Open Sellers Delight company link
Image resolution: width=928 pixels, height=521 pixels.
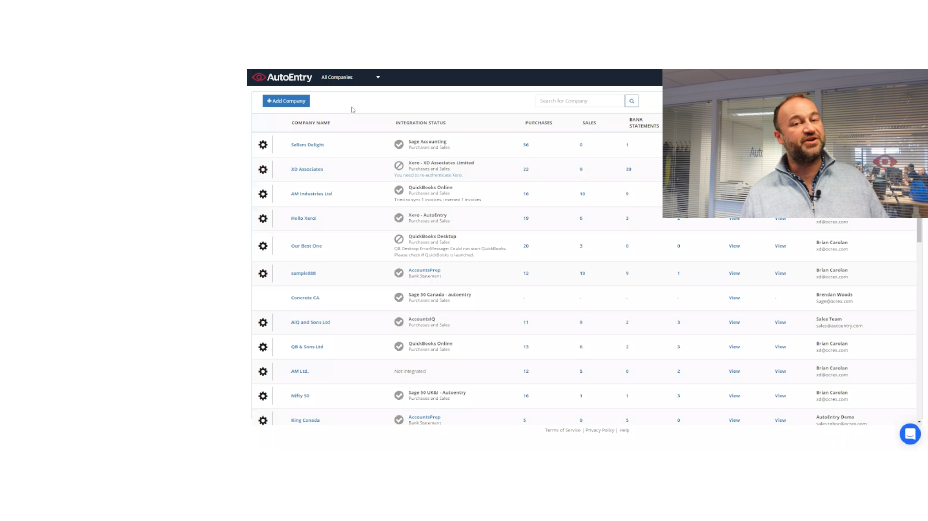[x=307, y=144]
